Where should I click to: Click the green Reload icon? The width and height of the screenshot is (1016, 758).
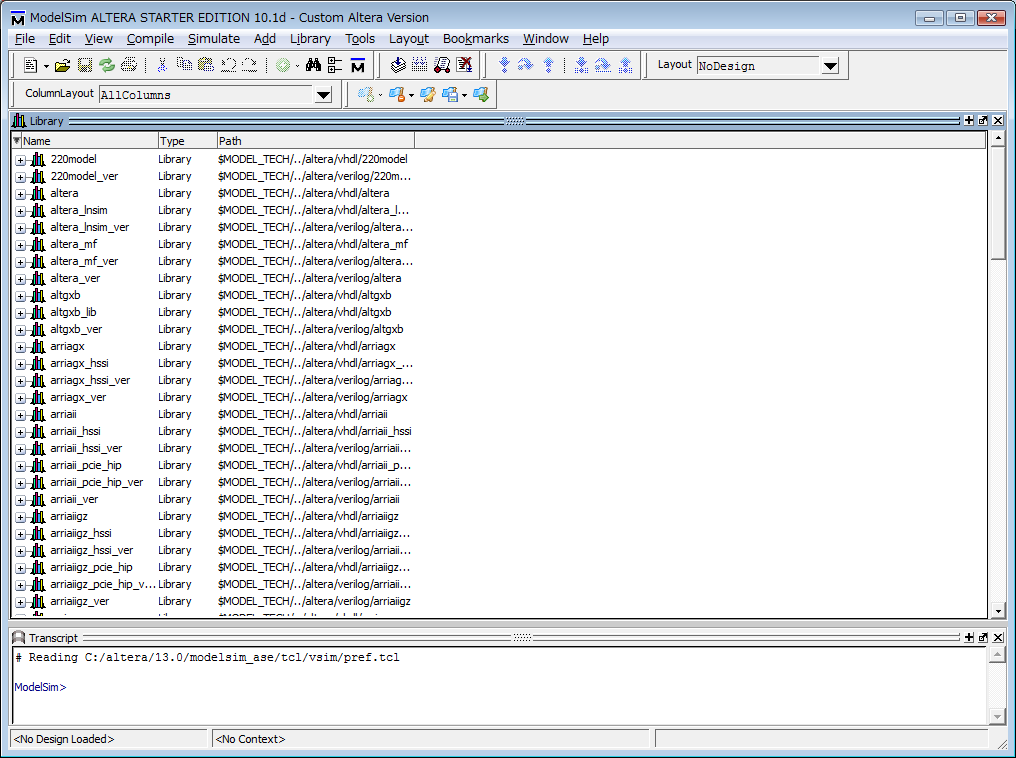(106, 65)
